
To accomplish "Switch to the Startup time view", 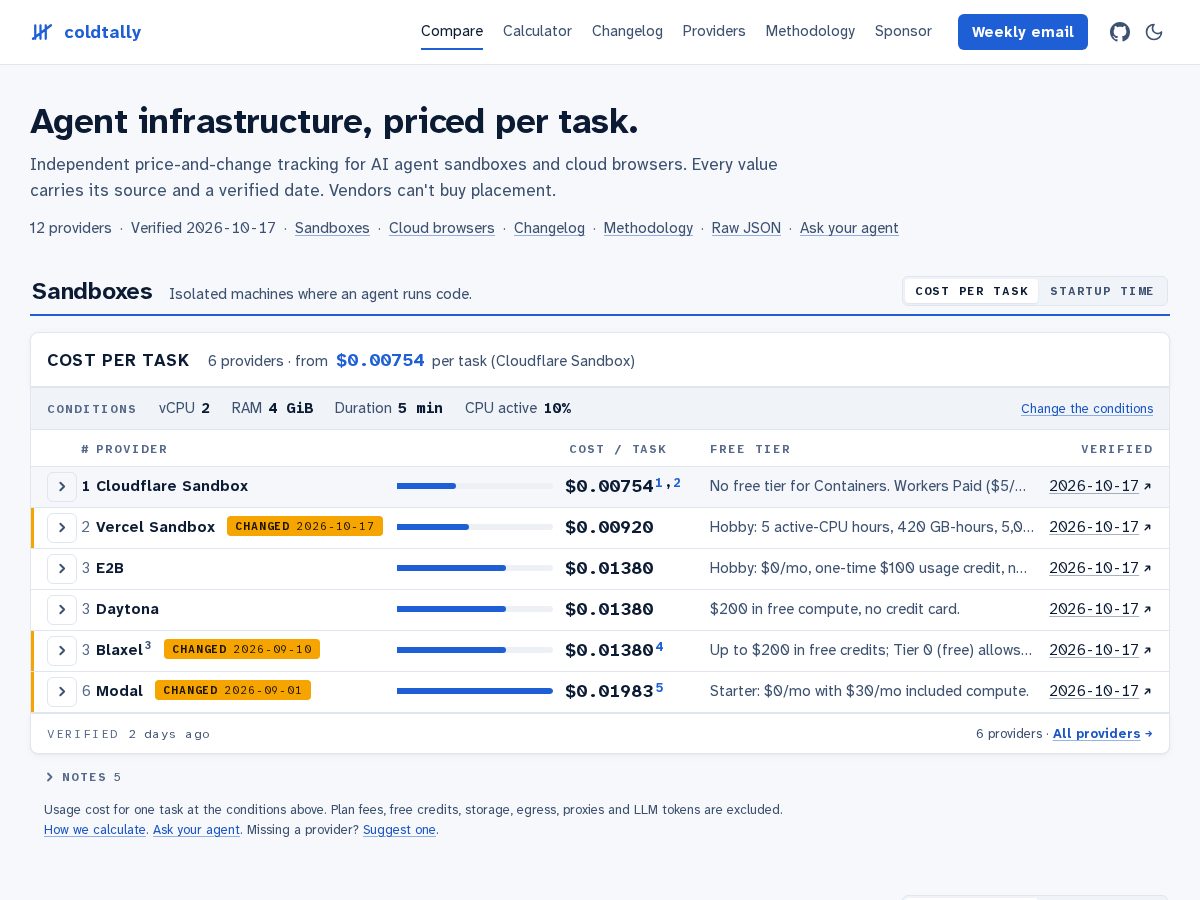I will (x=1102, y=291).
